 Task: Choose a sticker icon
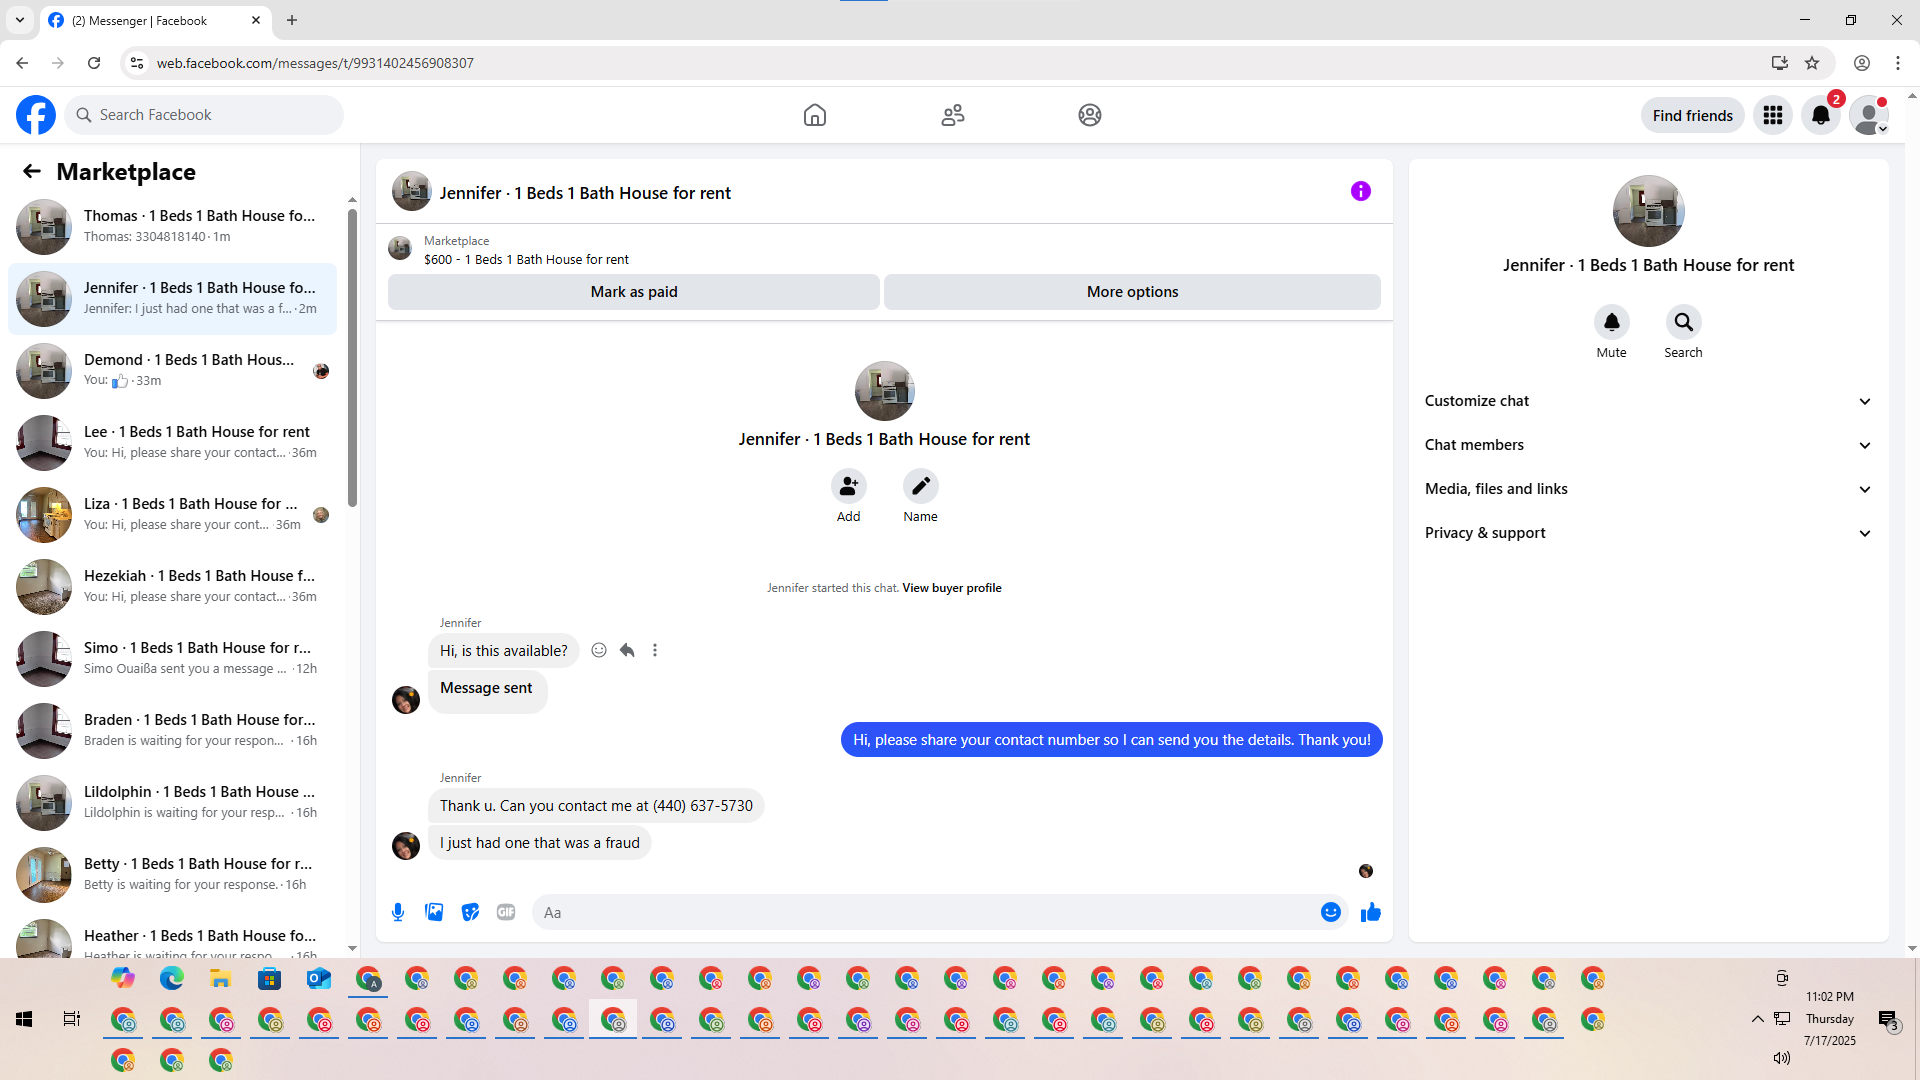tap(470, 912)
